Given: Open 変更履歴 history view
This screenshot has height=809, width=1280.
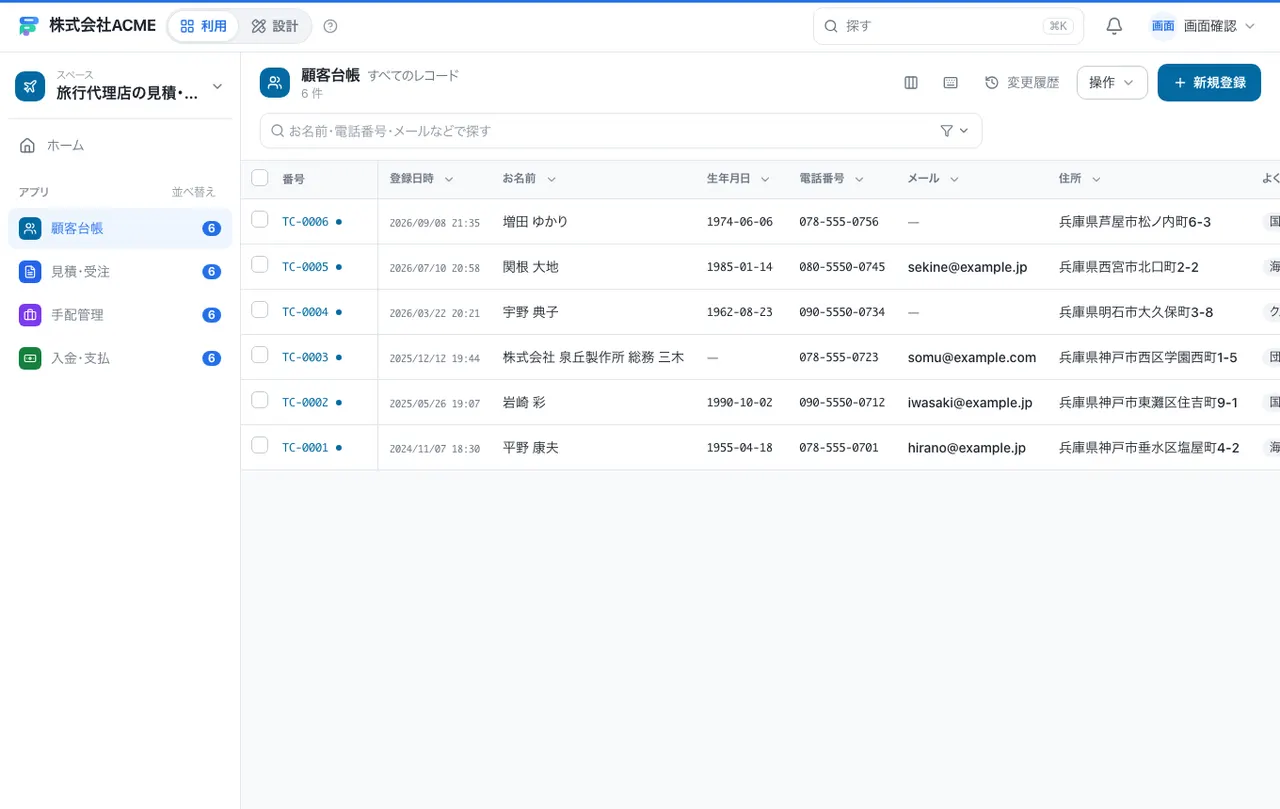Looking at the screenshot, I should tap(1022, 83).
